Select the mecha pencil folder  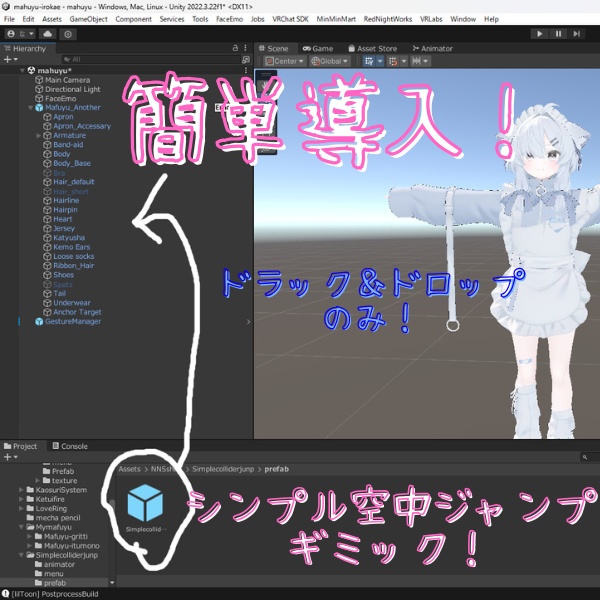point(54,518)
